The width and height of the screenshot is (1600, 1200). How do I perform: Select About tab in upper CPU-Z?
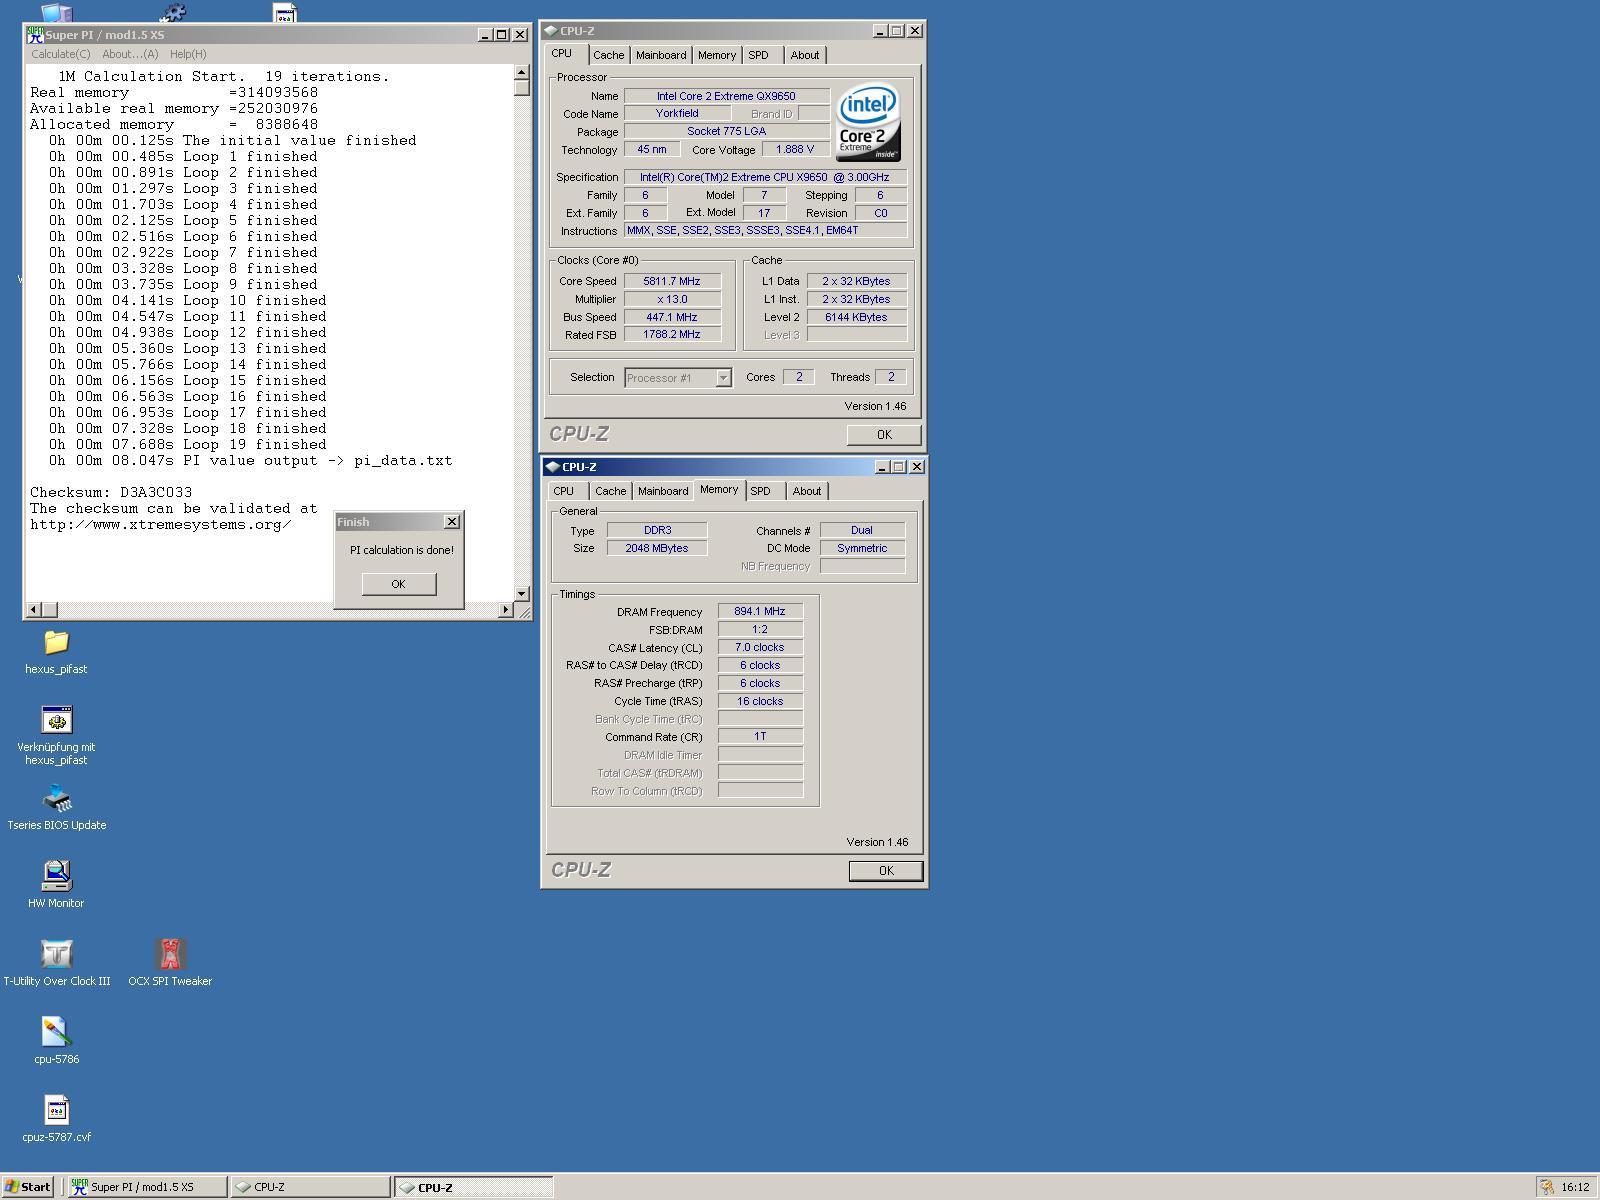click(x=804, y=56)
